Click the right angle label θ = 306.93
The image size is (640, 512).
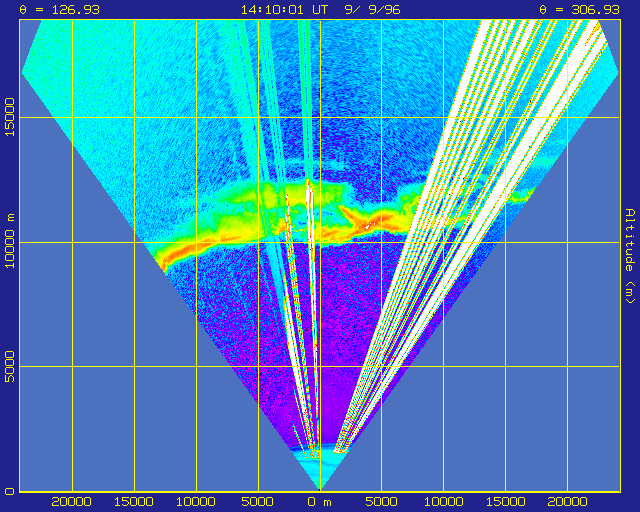tap(580, 9)
